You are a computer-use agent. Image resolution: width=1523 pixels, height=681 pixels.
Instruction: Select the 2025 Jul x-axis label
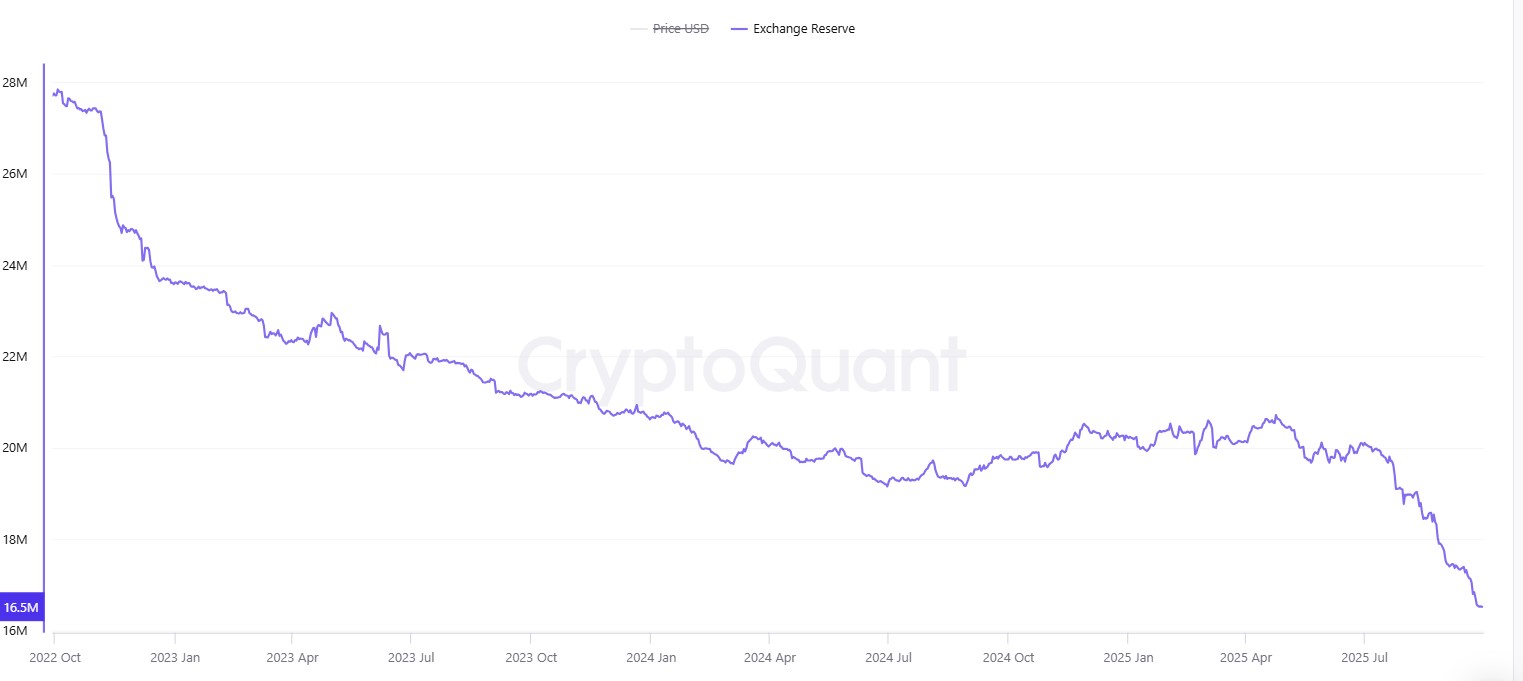pos(1365,658)
